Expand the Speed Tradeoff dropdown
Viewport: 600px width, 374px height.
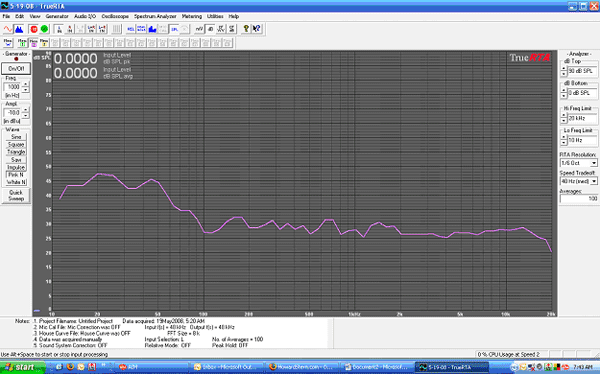tap(594, 181)
